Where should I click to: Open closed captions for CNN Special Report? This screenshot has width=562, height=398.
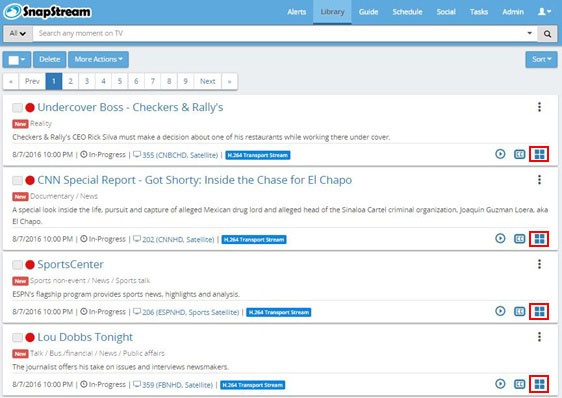[519, 238]
